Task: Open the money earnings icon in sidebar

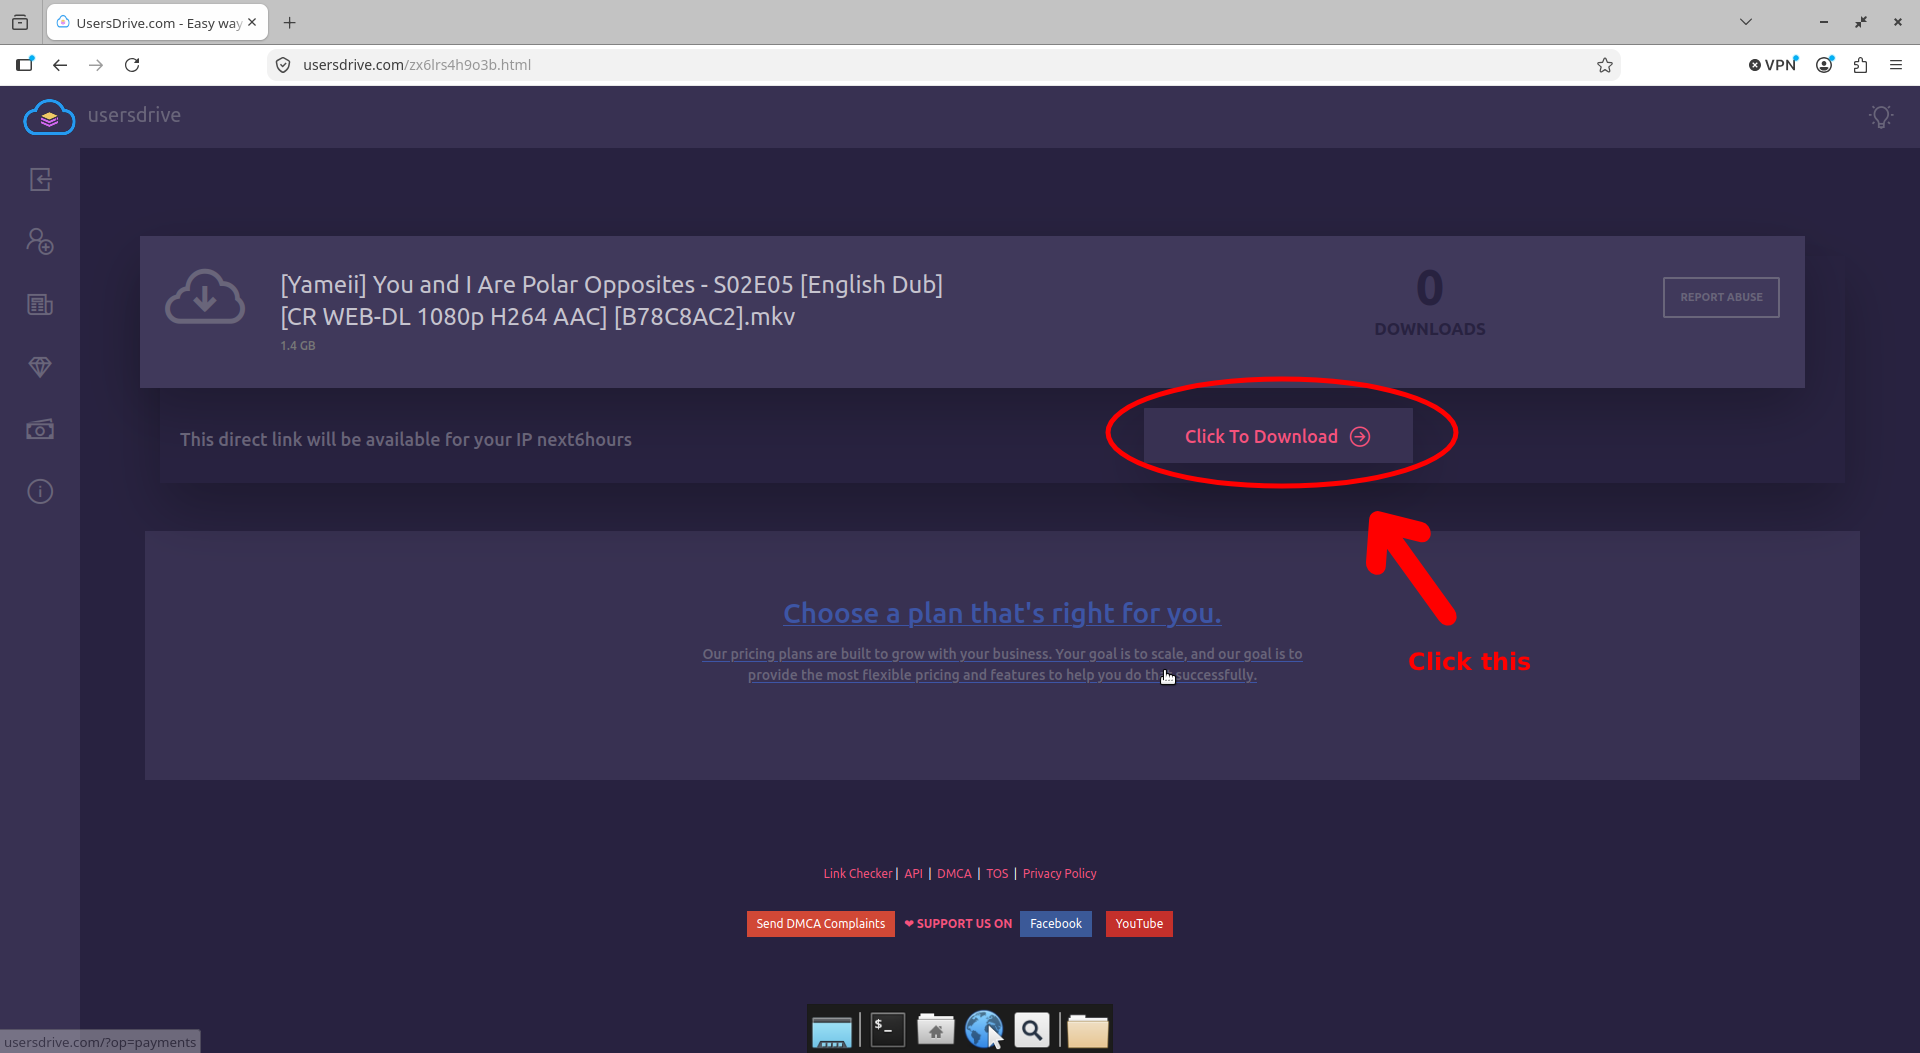Action: 40,430
